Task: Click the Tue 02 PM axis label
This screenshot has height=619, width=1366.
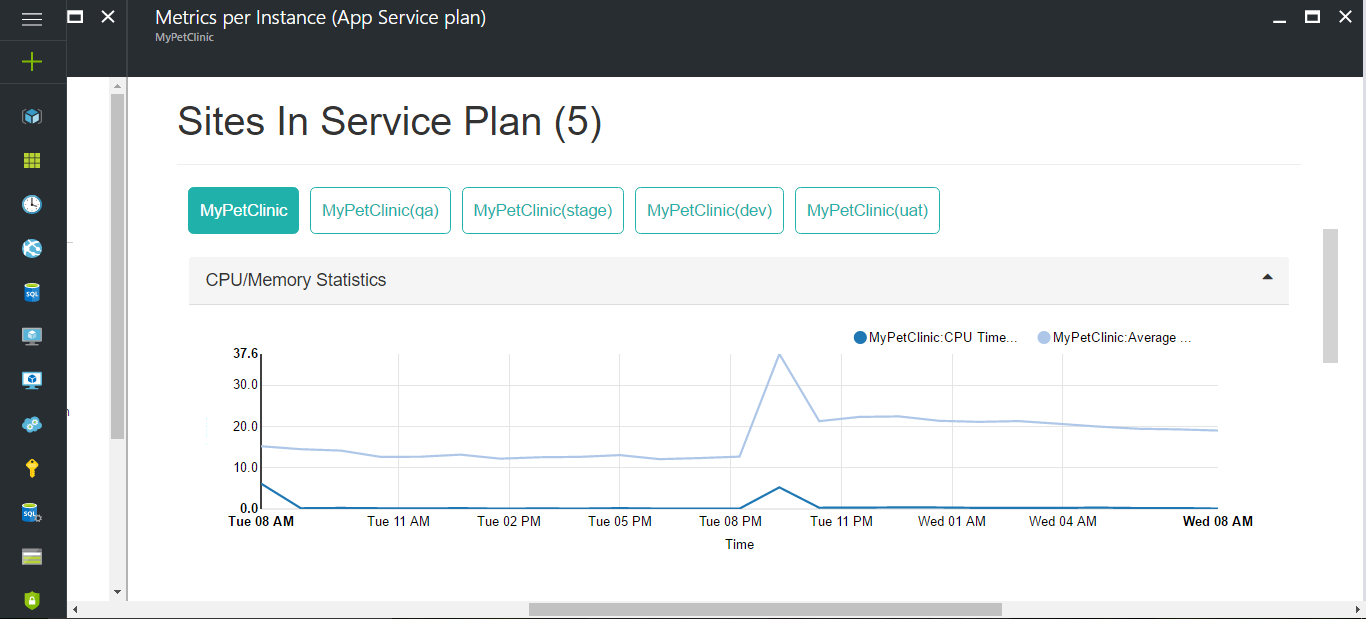Action: 509,521
